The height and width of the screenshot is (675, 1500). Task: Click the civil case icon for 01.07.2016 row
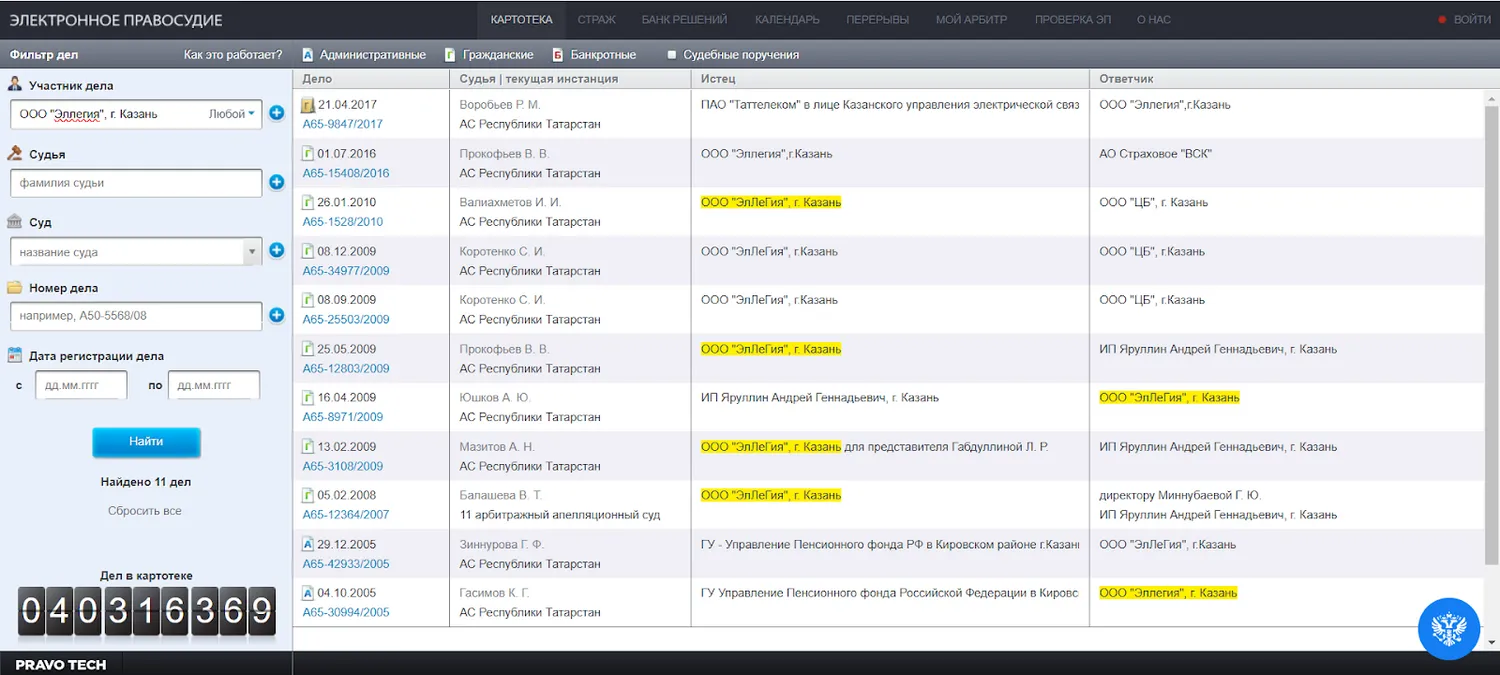308,154
